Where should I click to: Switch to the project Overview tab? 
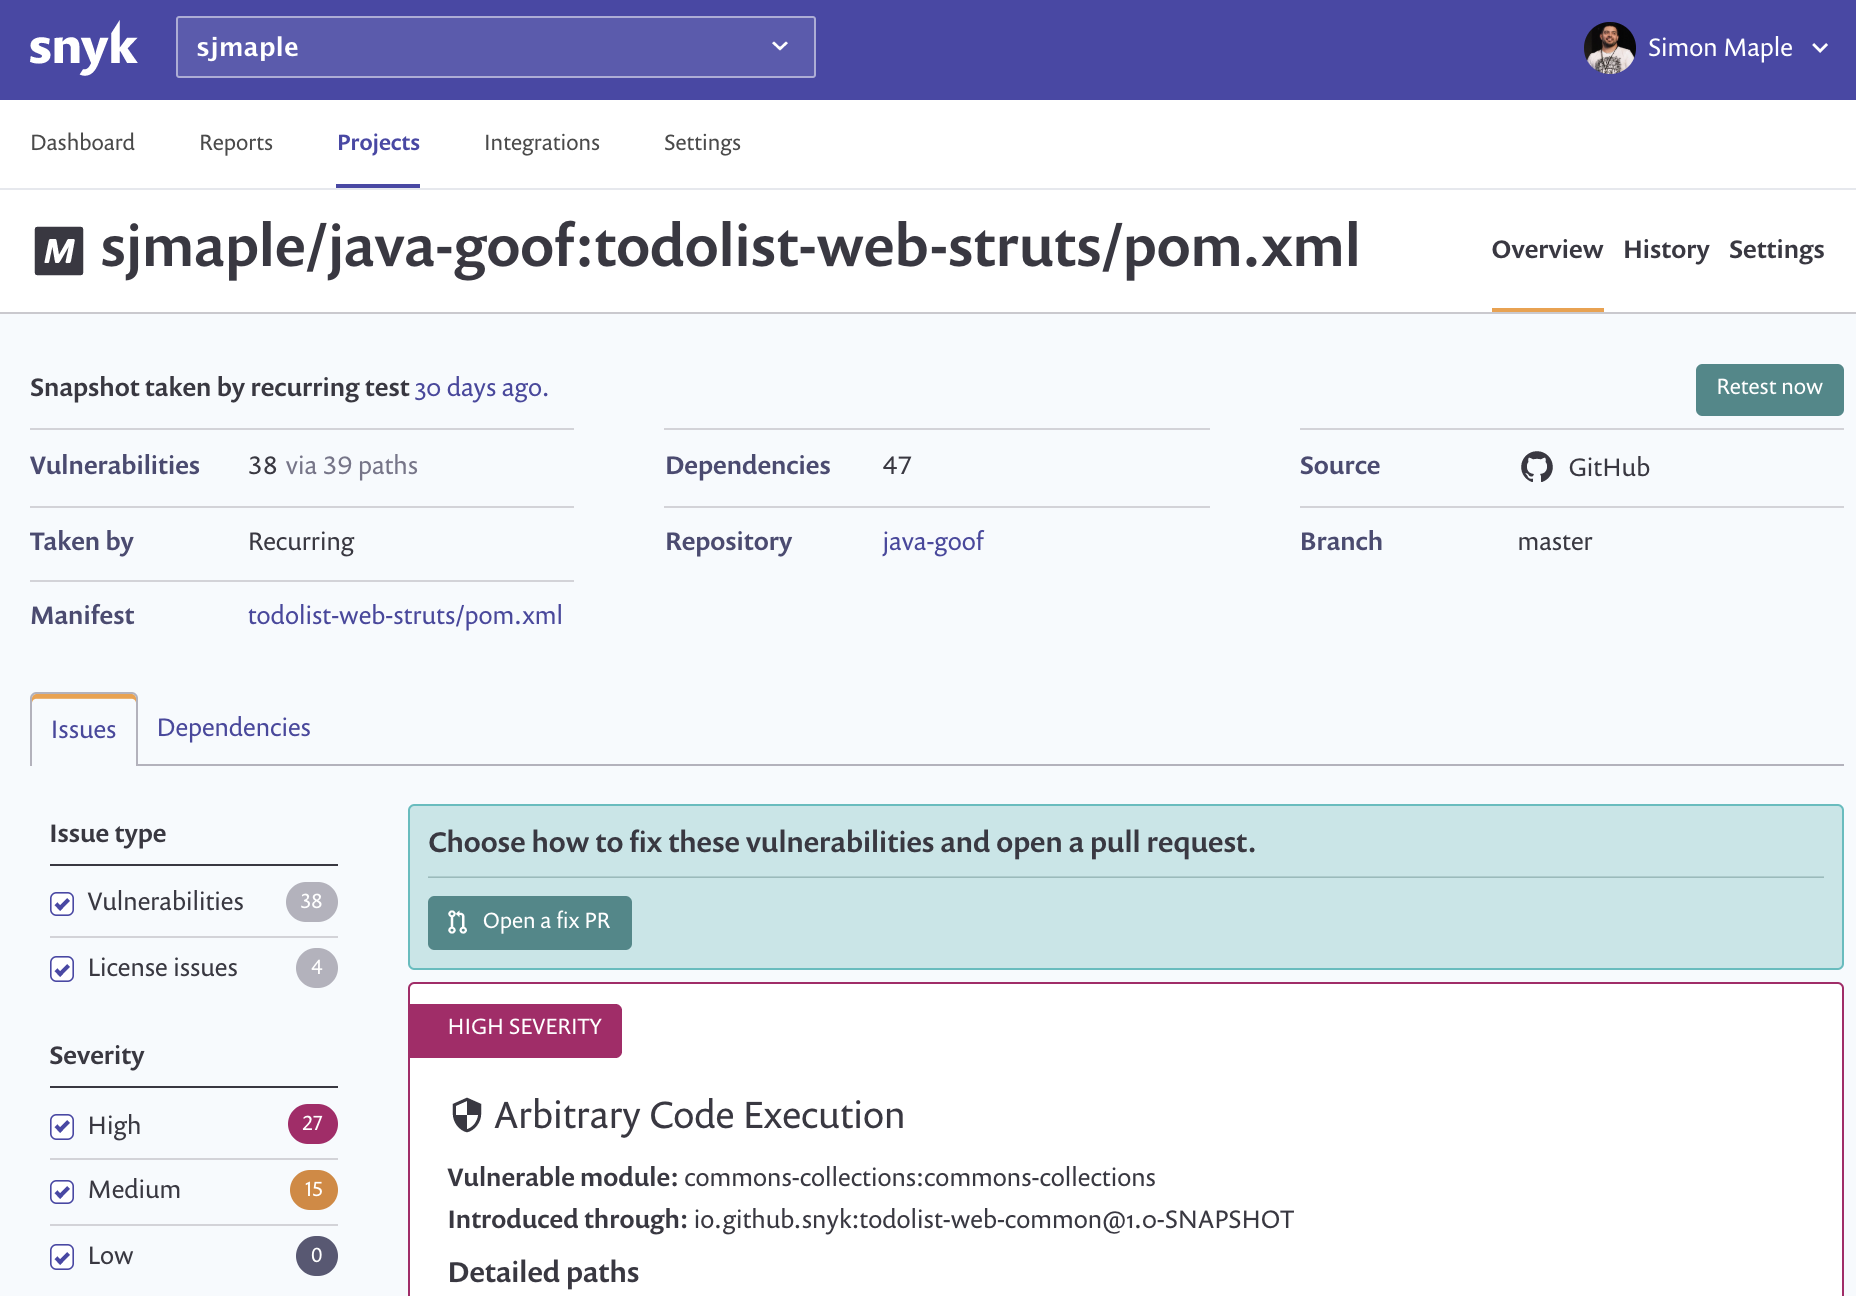pos(1547,250)
